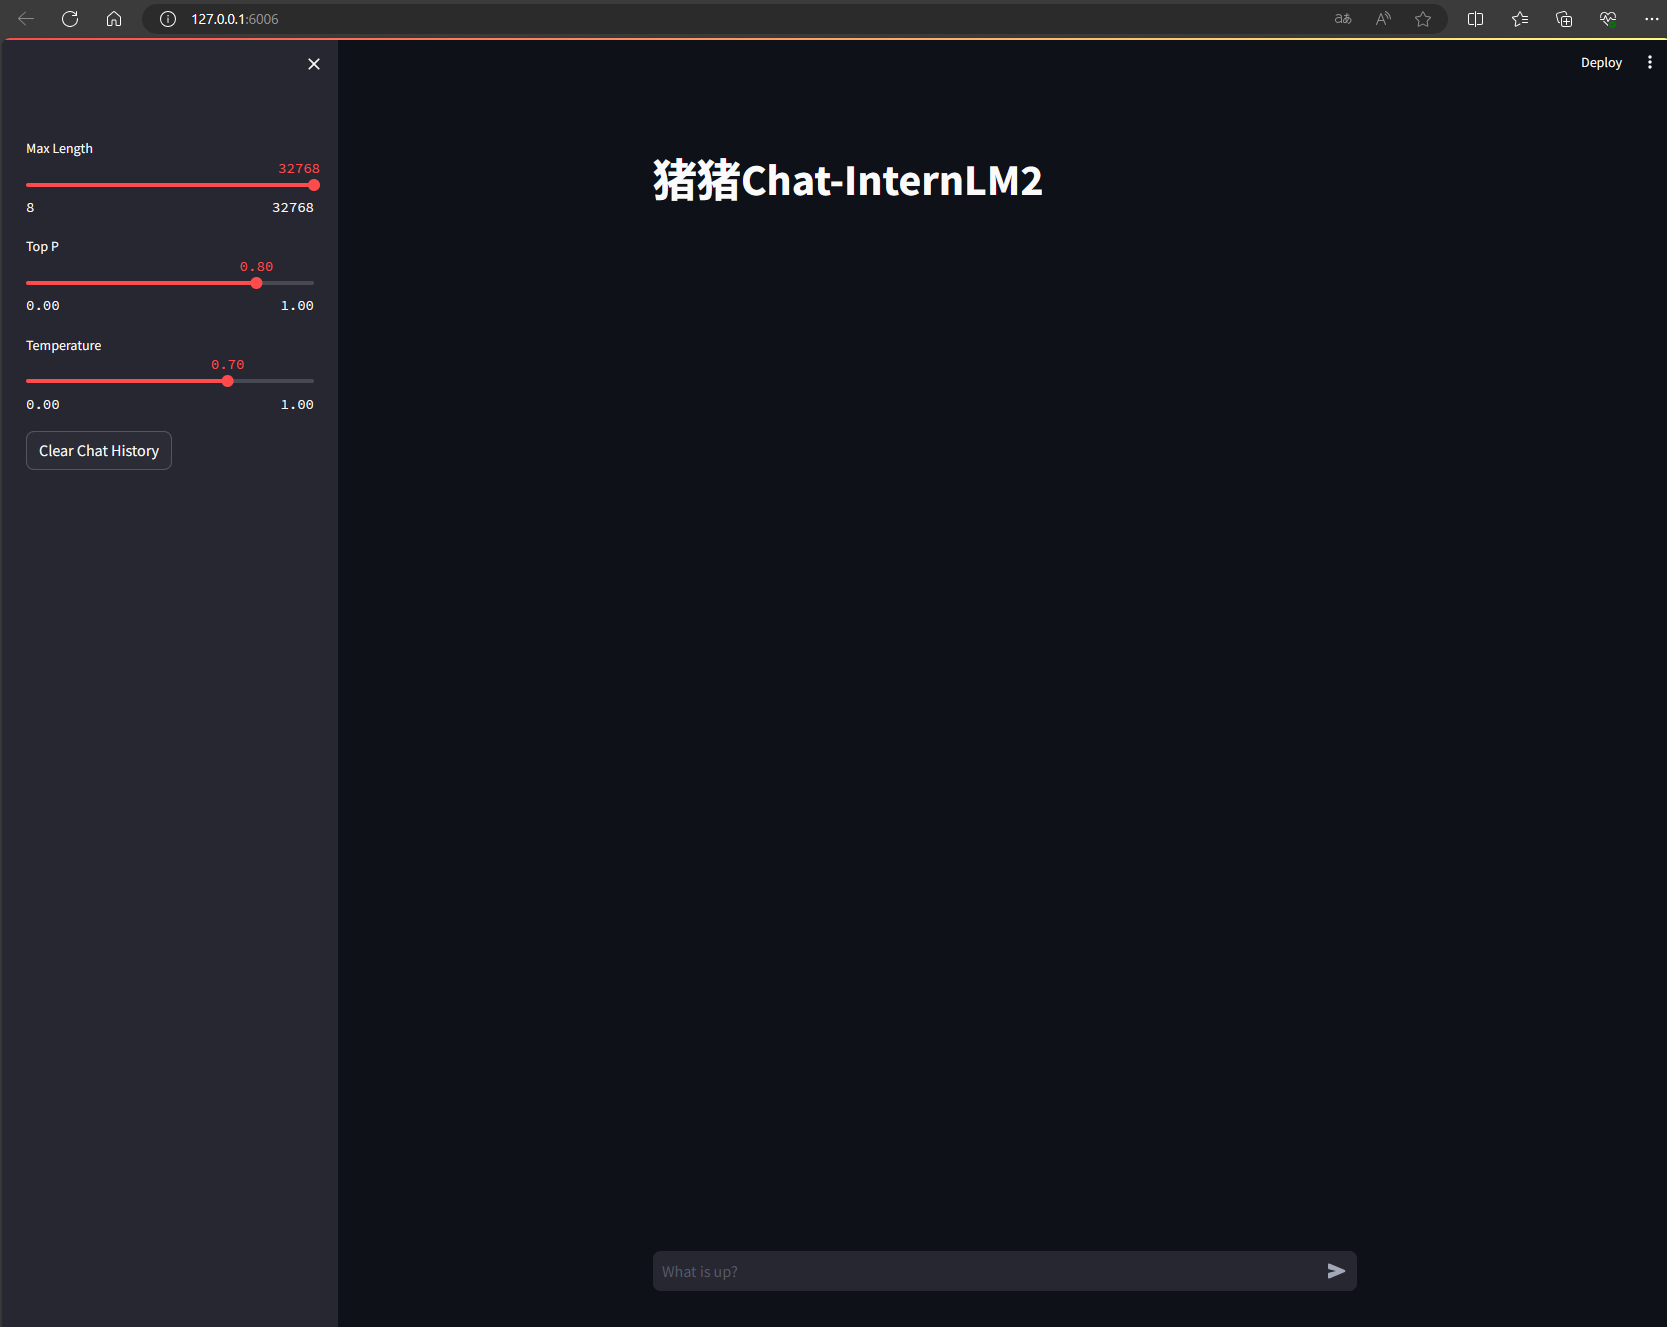
Task: Open browser essentials heart icon
Action: click(1608, 19)
